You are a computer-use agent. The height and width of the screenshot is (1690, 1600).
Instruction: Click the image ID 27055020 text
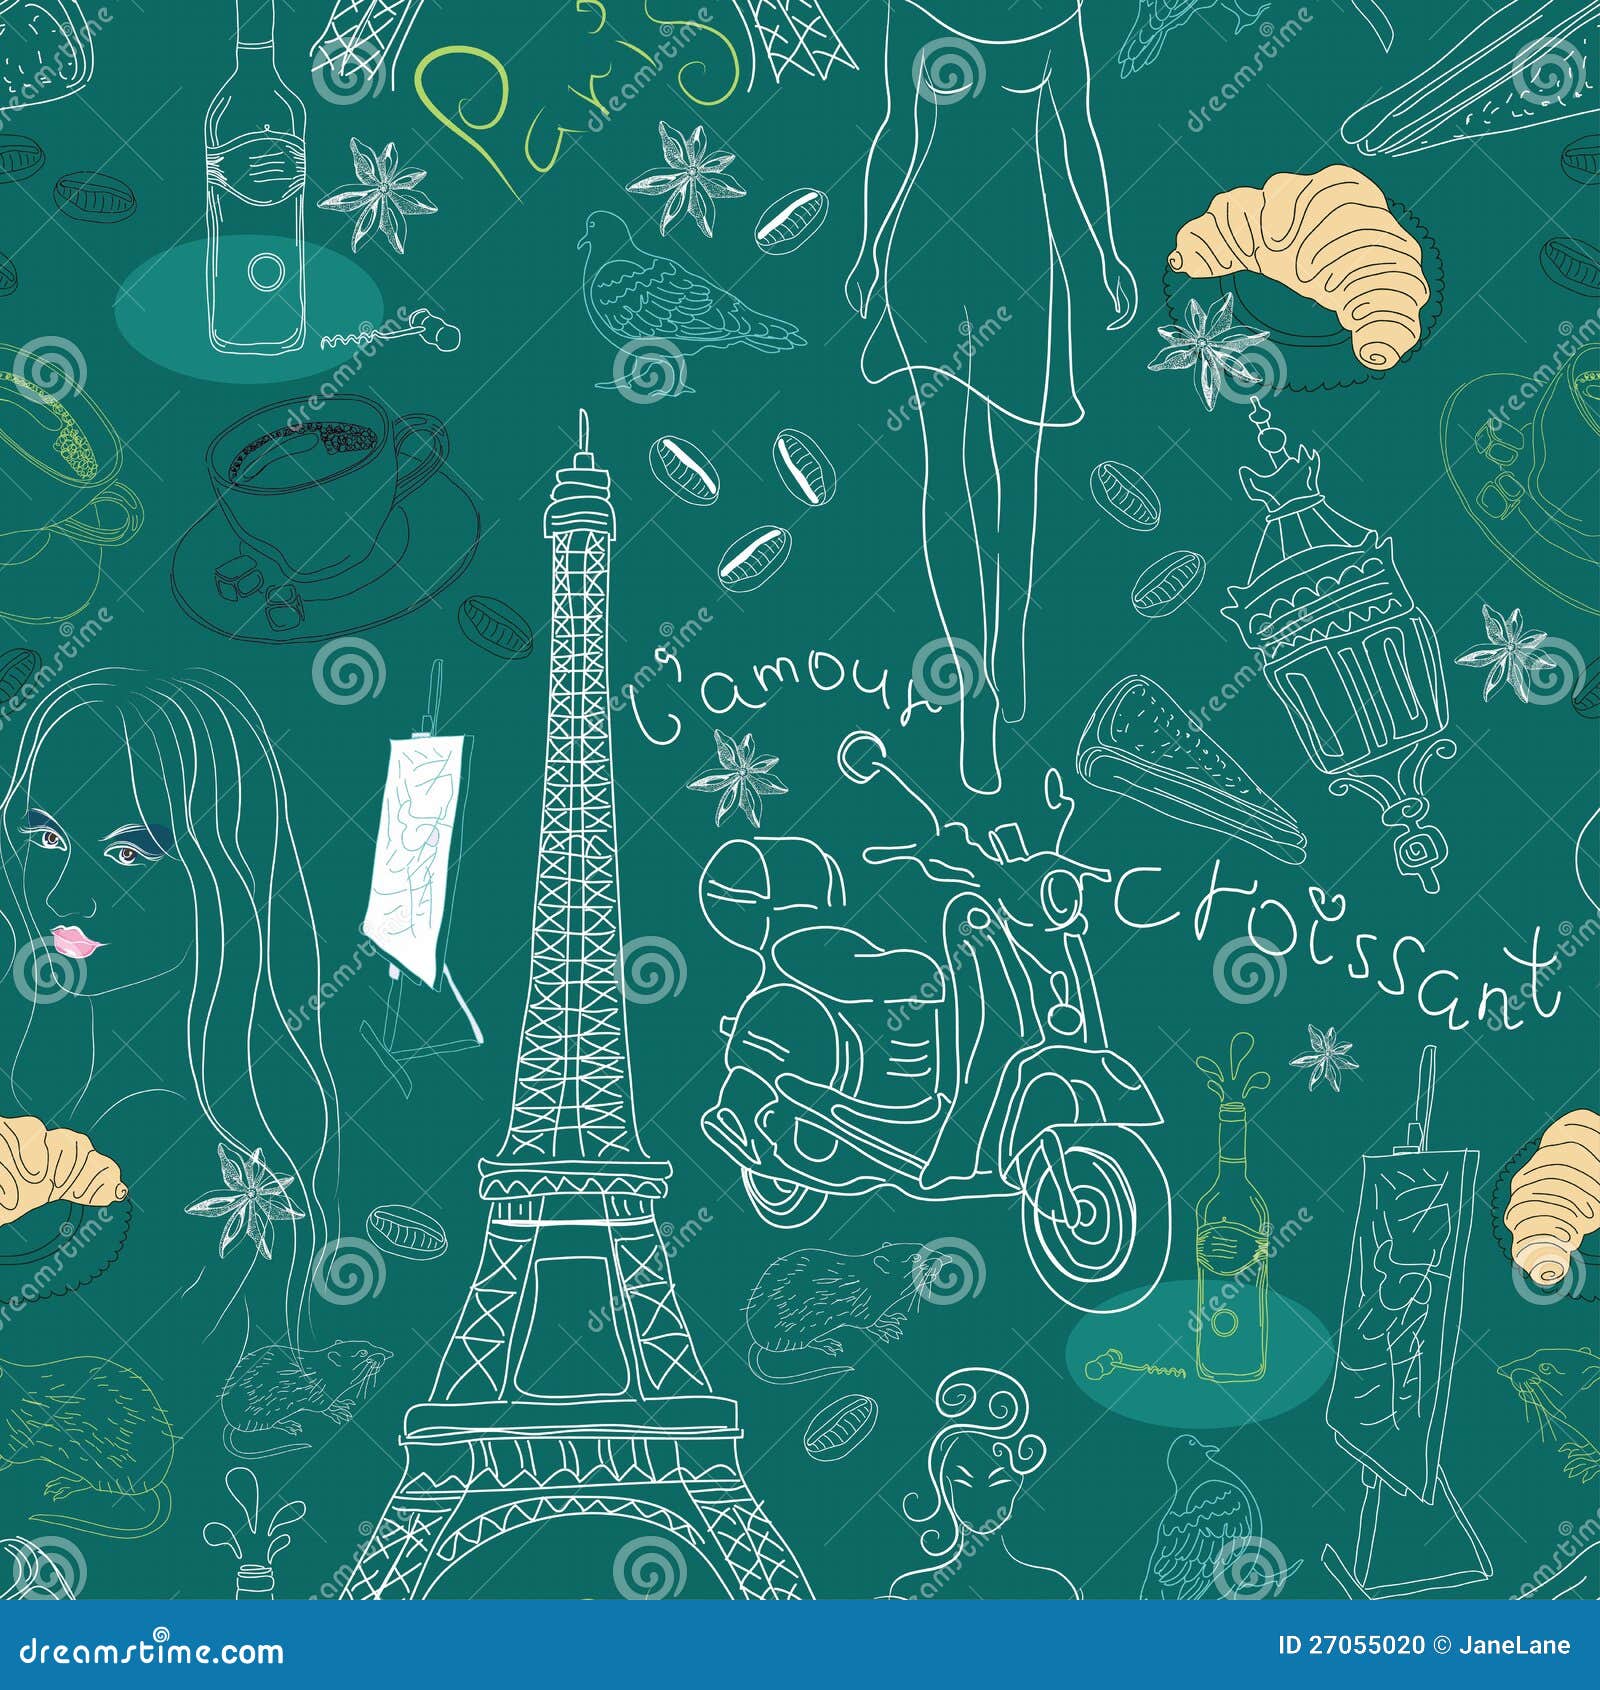(x=1350, y=1646)
